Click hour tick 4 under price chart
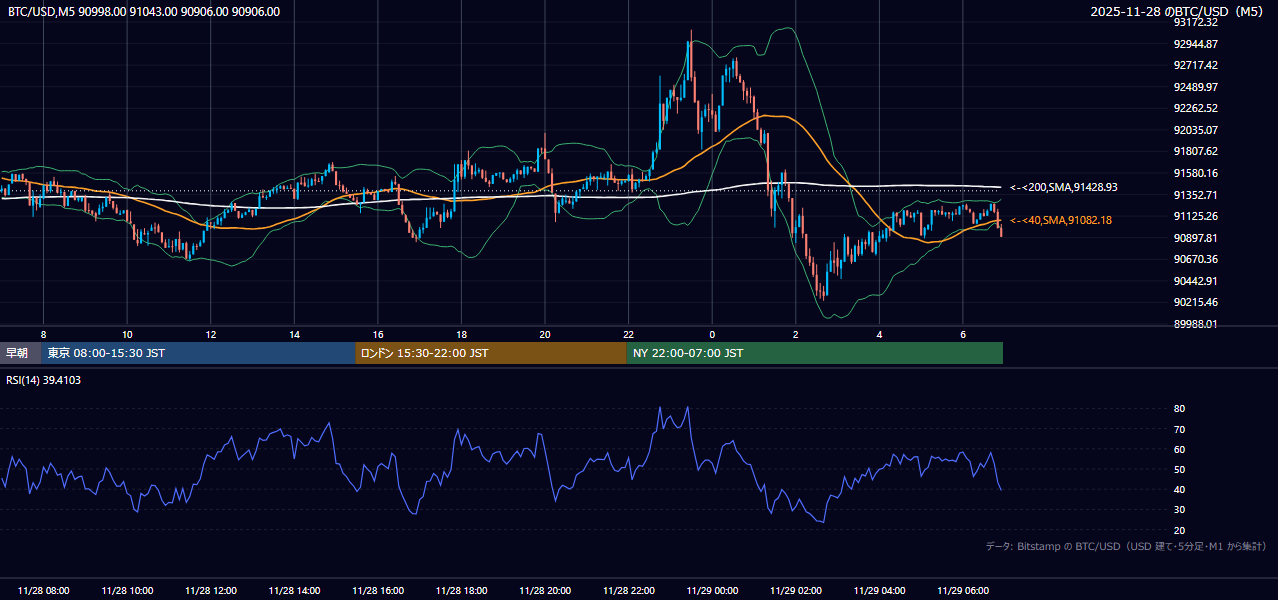The width and height of the screenshot is (1278, 600). point(879,334)
